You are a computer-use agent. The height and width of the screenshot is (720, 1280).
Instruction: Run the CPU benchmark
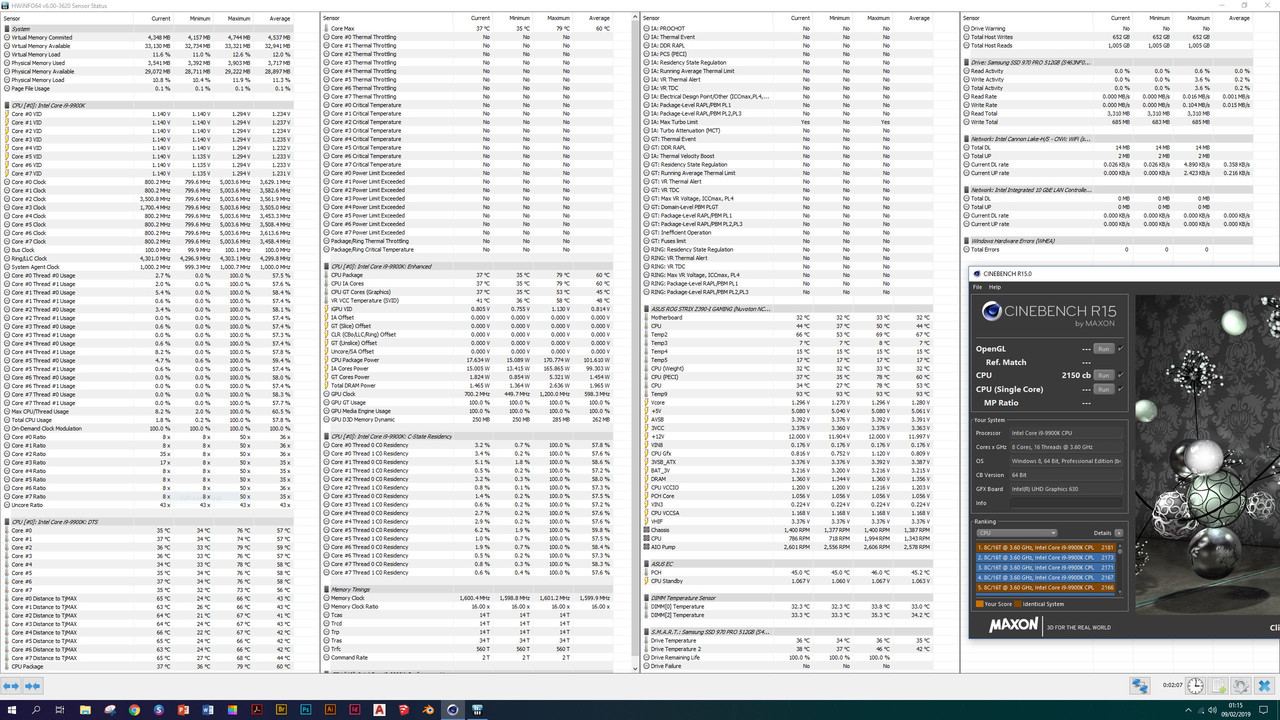point(1104,375)
